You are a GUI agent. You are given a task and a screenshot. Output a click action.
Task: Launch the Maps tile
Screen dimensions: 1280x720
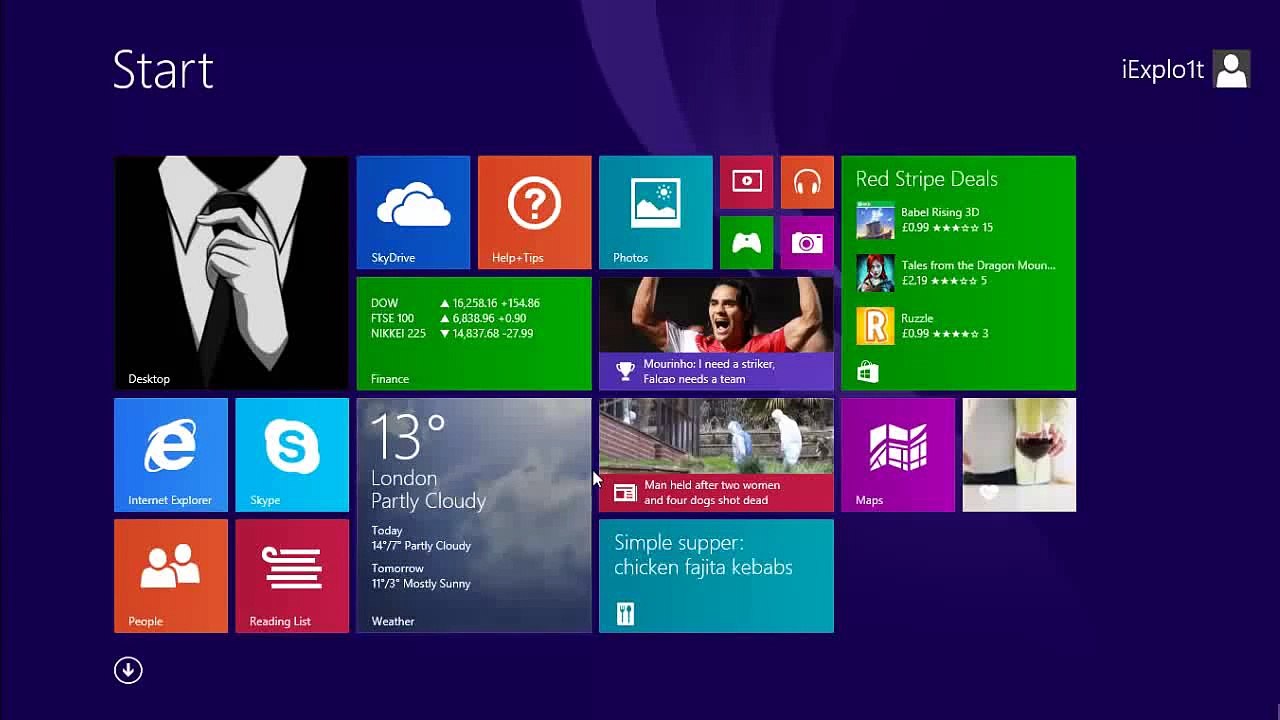click(898, 455)
